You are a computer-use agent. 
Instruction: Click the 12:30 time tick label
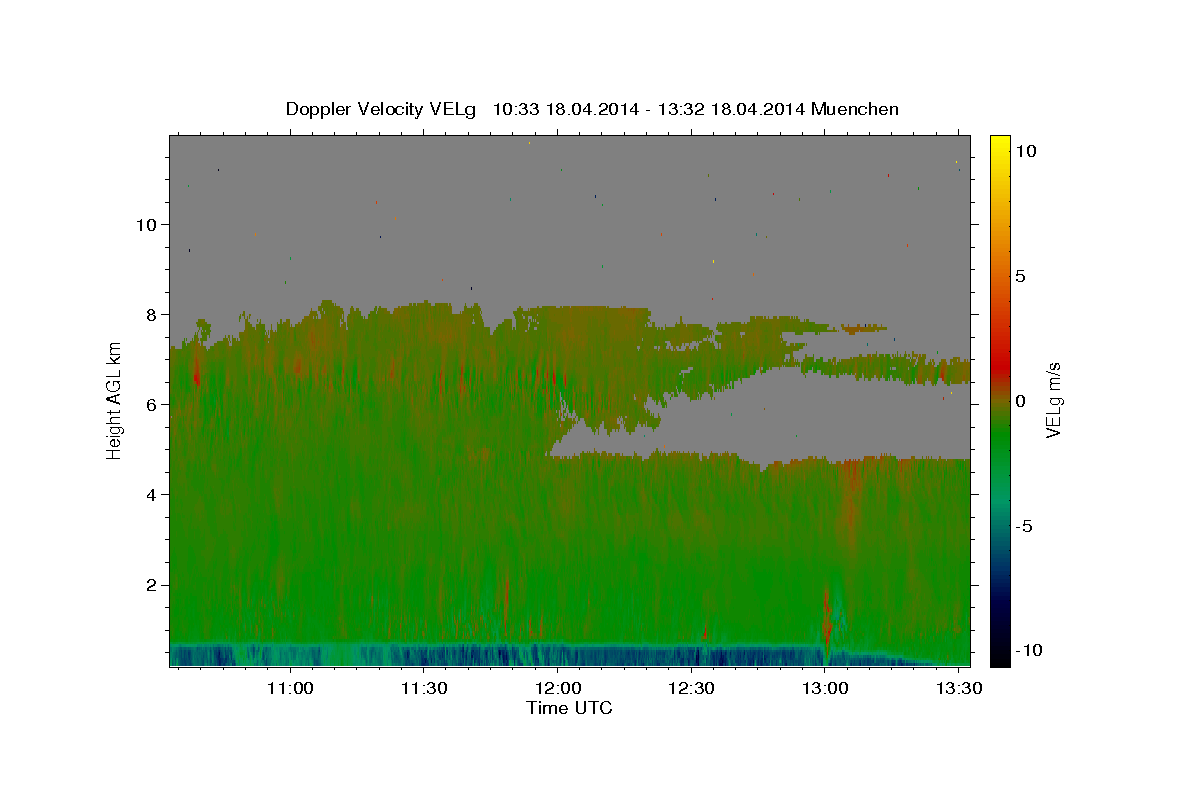click(691, 689)
